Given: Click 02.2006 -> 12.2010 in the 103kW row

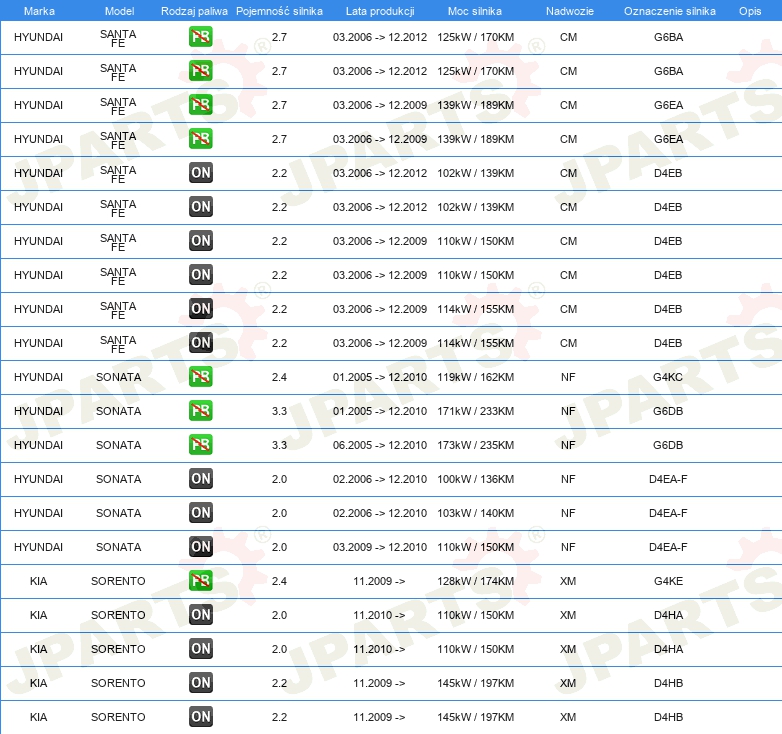Looking at the screenshot, I should tap(380, 513).
